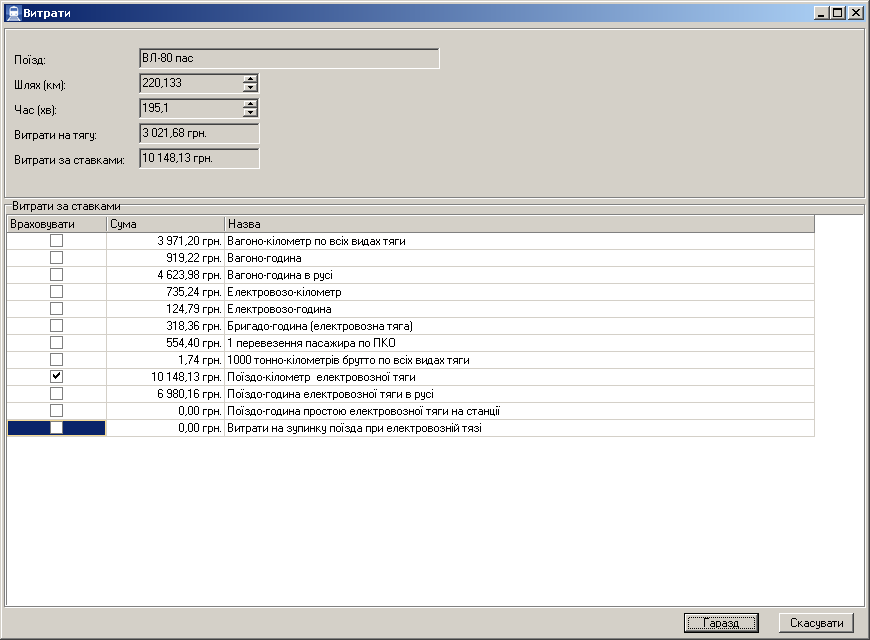Tick the Бригадо-година (електровозна тяга) checkbox
Screen dimensions: 870x640
point(56,326)
